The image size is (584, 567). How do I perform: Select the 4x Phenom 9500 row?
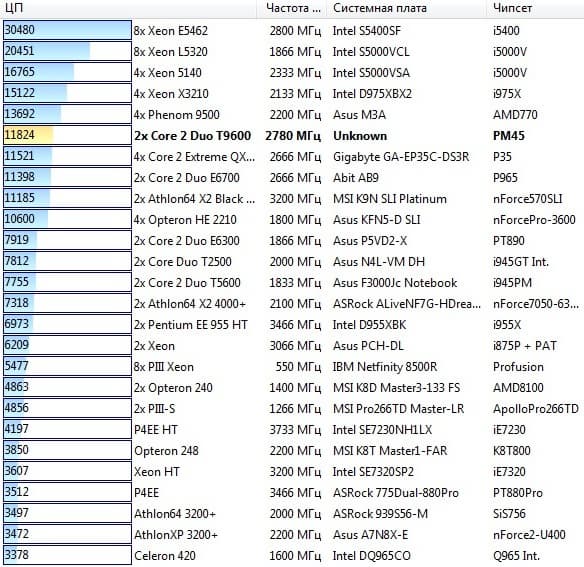(292, 115)
